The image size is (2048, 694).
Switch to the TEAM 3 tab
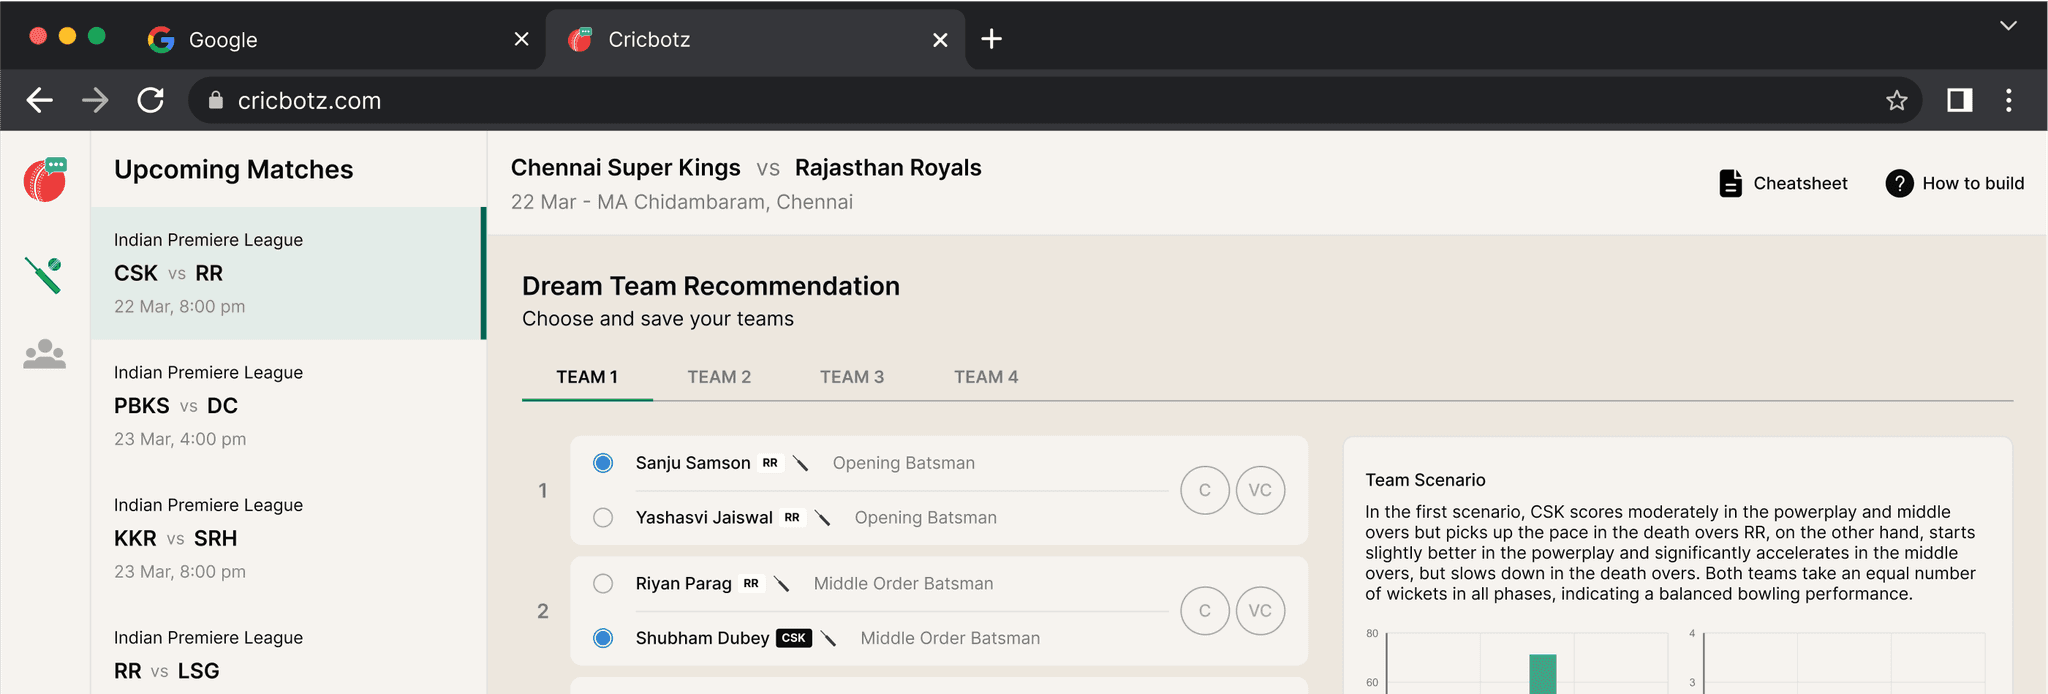[852, 377]
